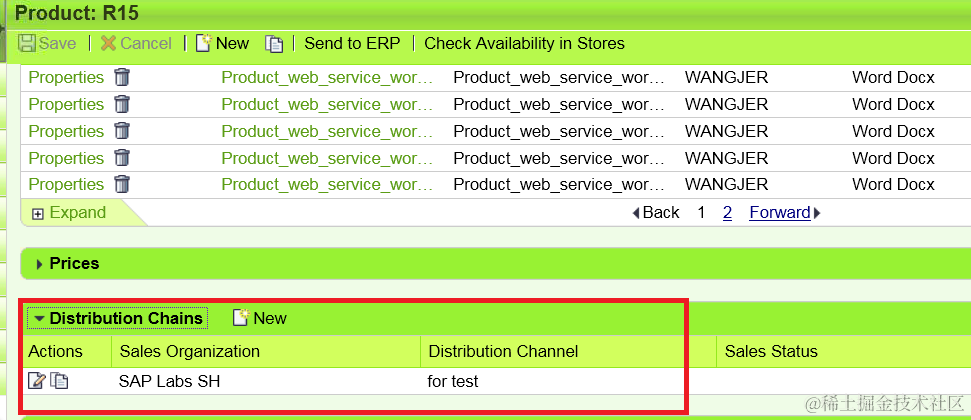Open Properties of the third attachment row
Image resolution: width=971 pixels, height=420 pixels.
66,131
